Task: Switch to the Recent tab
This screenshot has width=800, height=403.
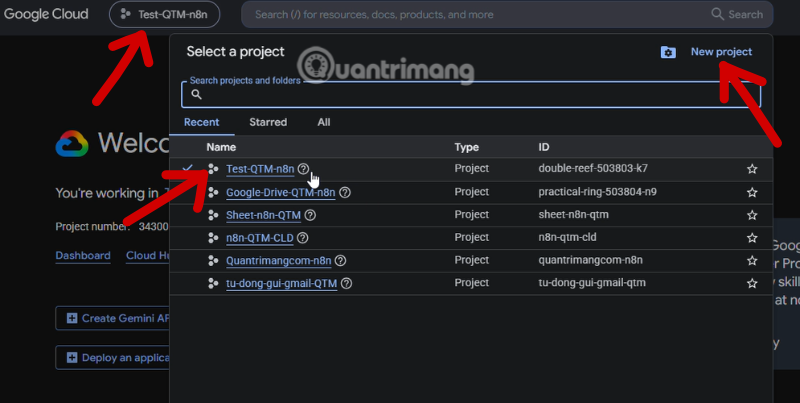Action: [202, 122]
